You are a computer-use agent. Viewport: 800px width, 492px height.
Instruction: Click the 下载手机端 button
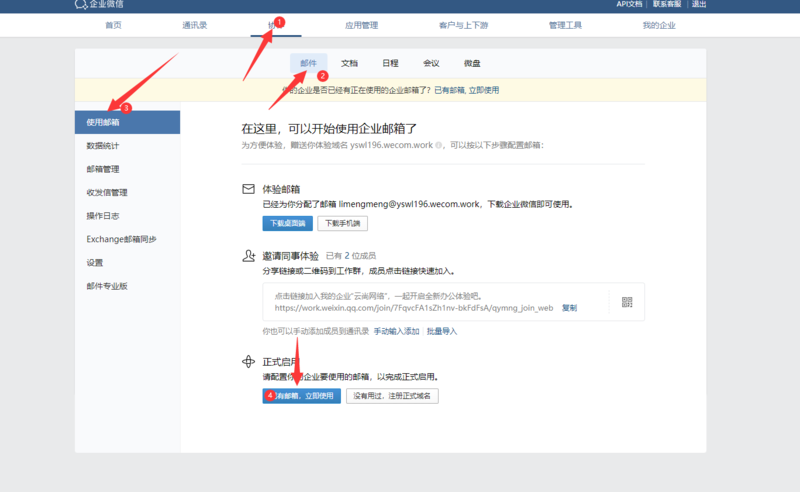click(x=342, y=224)
